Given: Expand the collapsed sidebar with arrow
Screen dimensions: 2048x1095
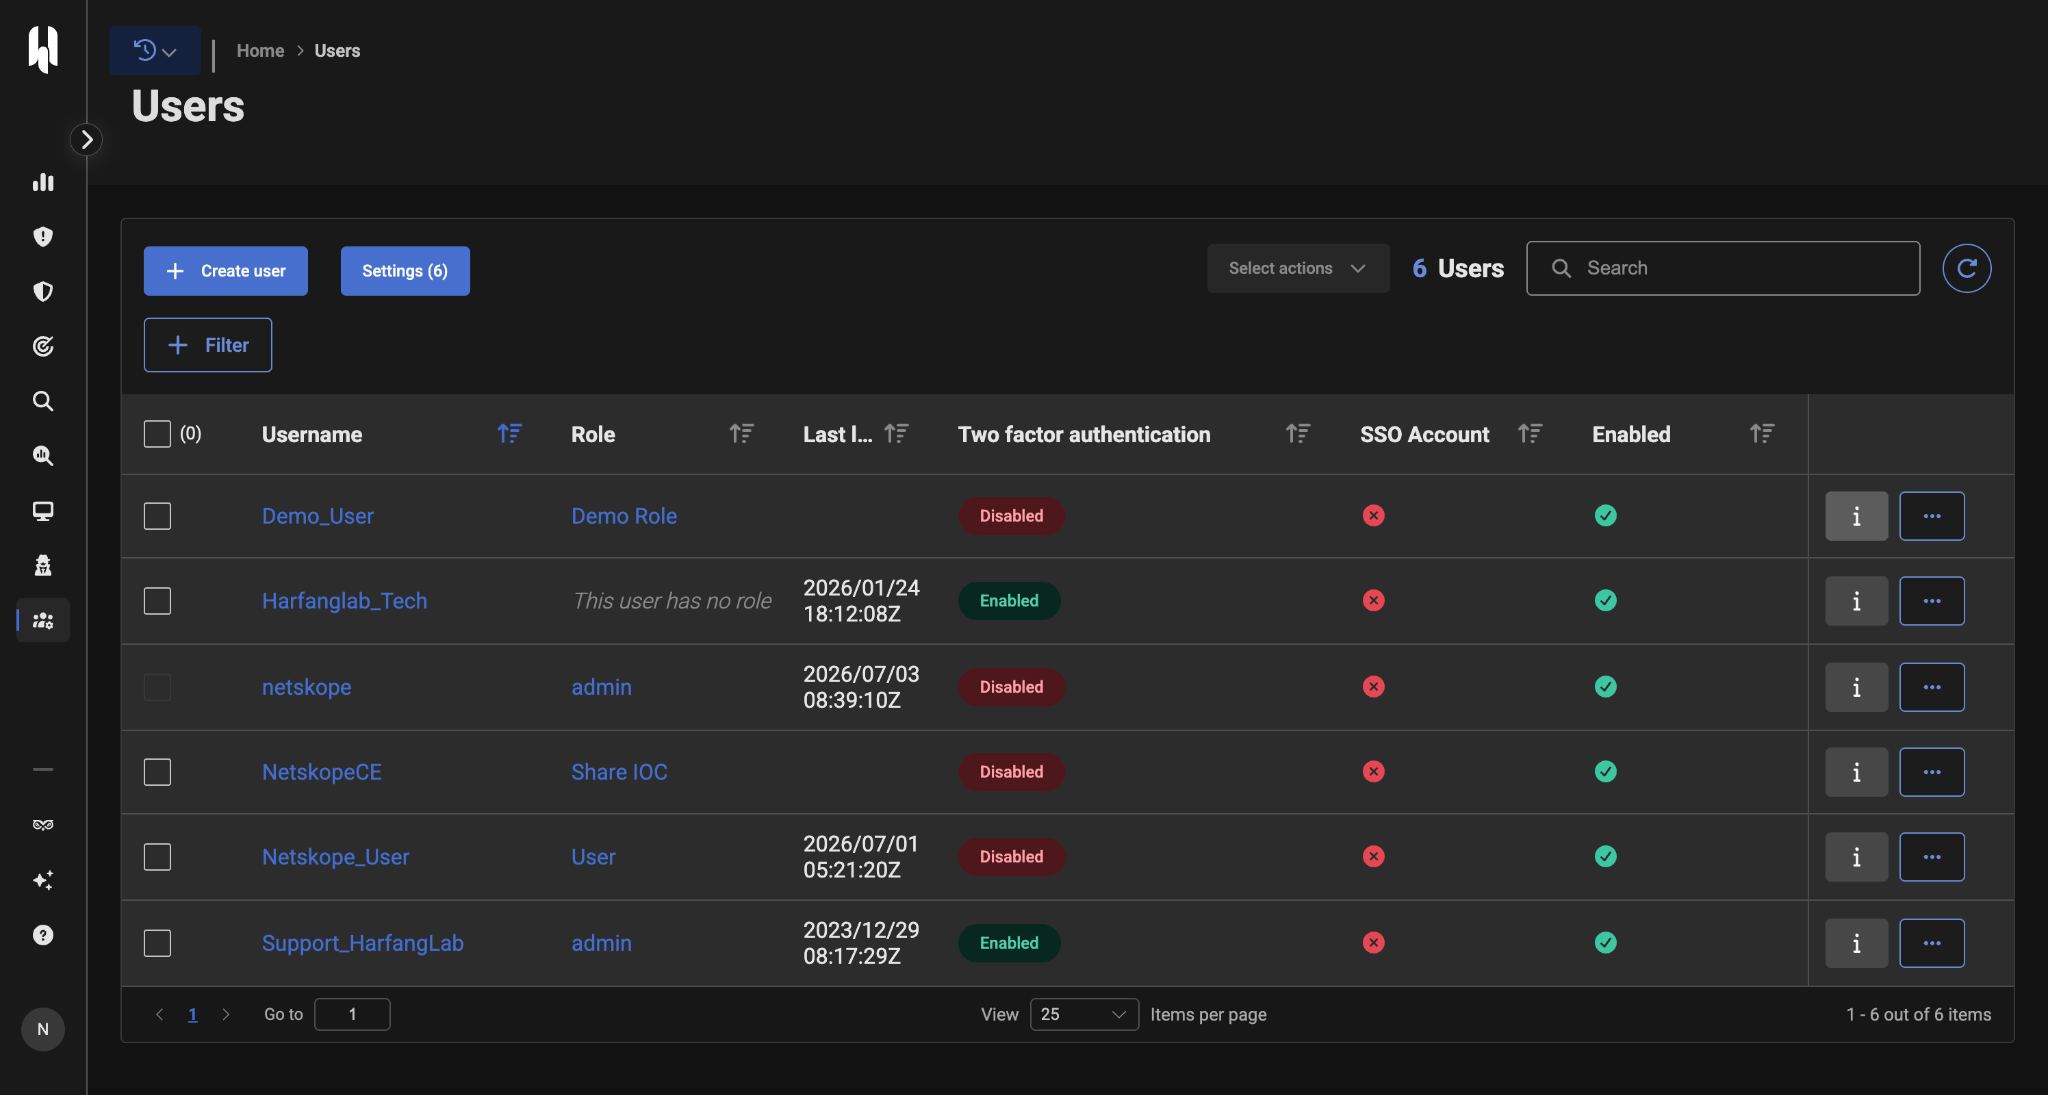Looking at the screenshot, I should click(x=87, y=139).
